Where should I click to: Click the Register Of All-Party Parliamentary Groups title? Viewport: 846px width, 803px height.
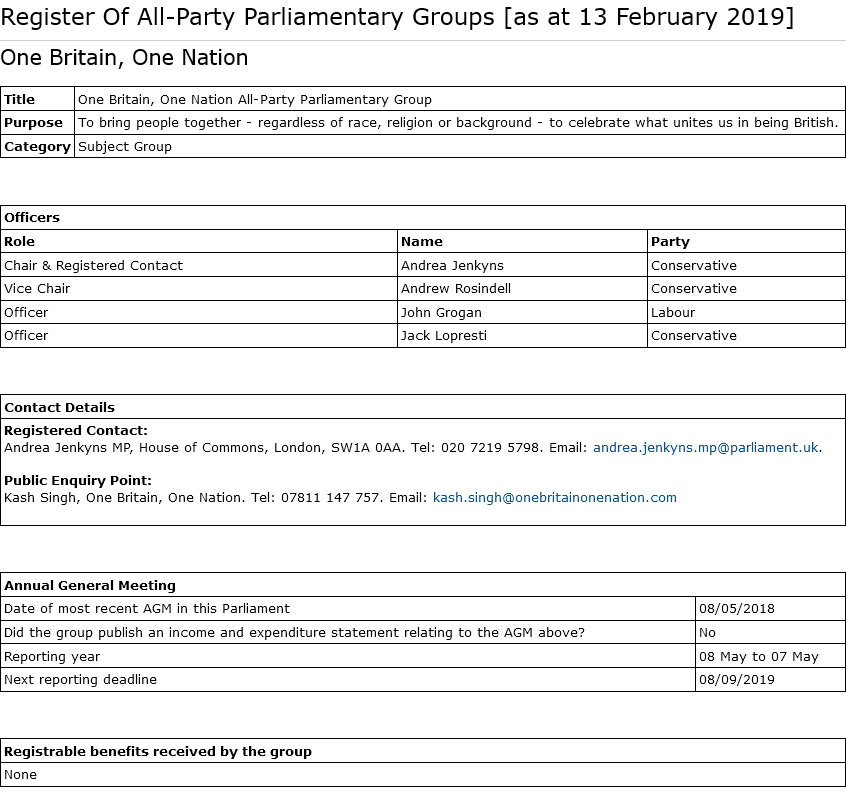[x=397, y=17]
